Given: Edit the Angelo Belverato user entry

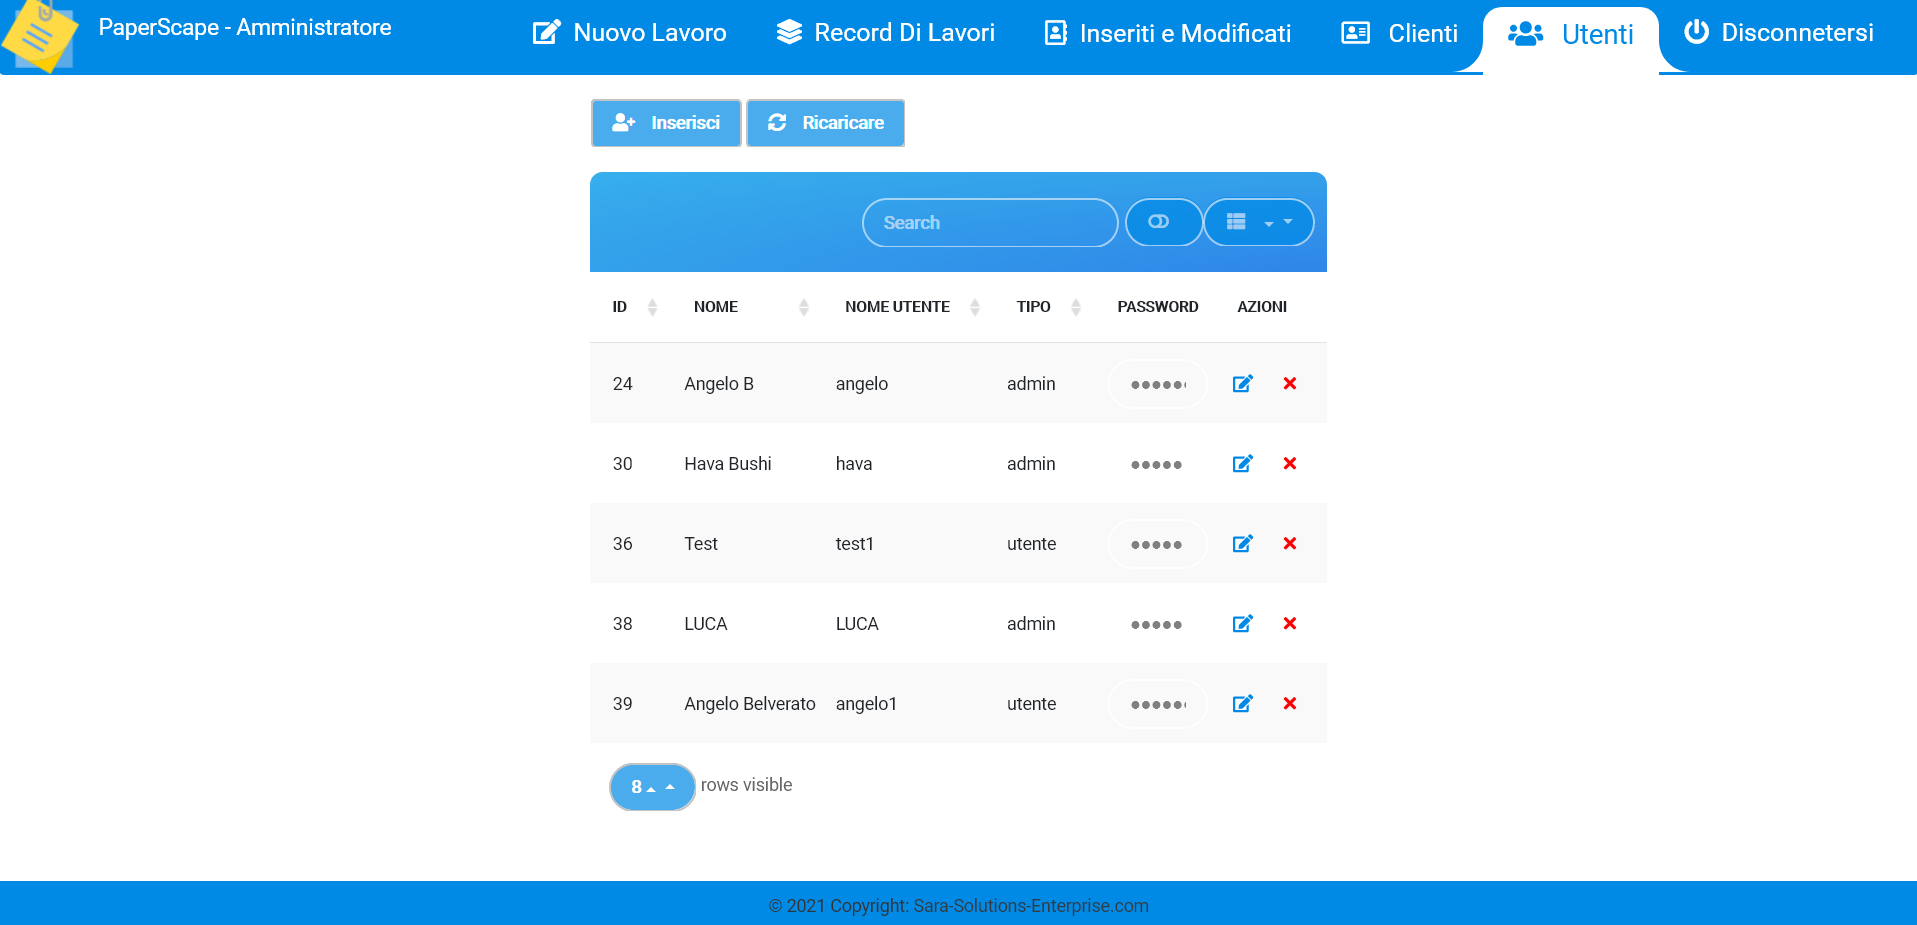Looking at the screenshot, I should pos(1242,704).
